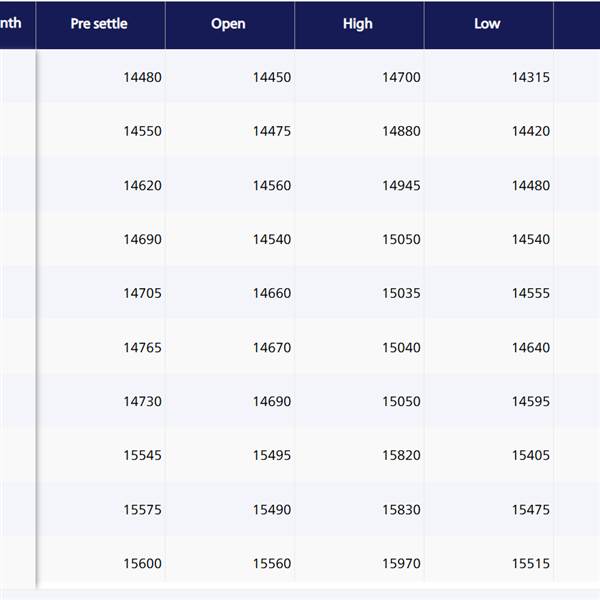This screenshot has height=600, width=600.
Task: Select Pre settle value 14480
Action: point(142,77)
